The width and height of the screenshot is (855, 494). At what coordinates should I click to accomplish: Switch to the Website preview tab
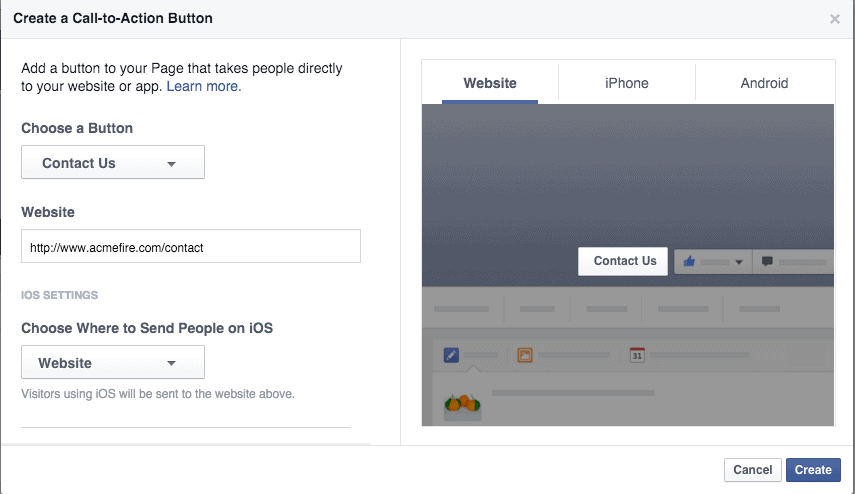click(490, 83)
